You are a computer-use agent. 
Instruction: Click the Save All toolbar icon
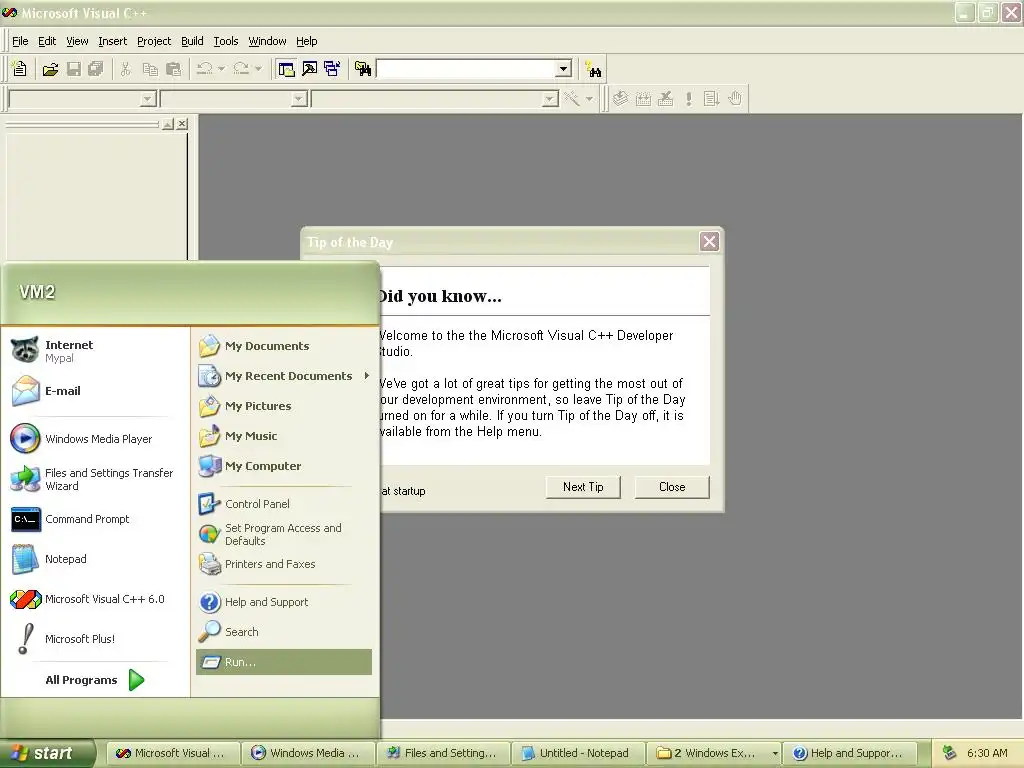tap(96, 69)
